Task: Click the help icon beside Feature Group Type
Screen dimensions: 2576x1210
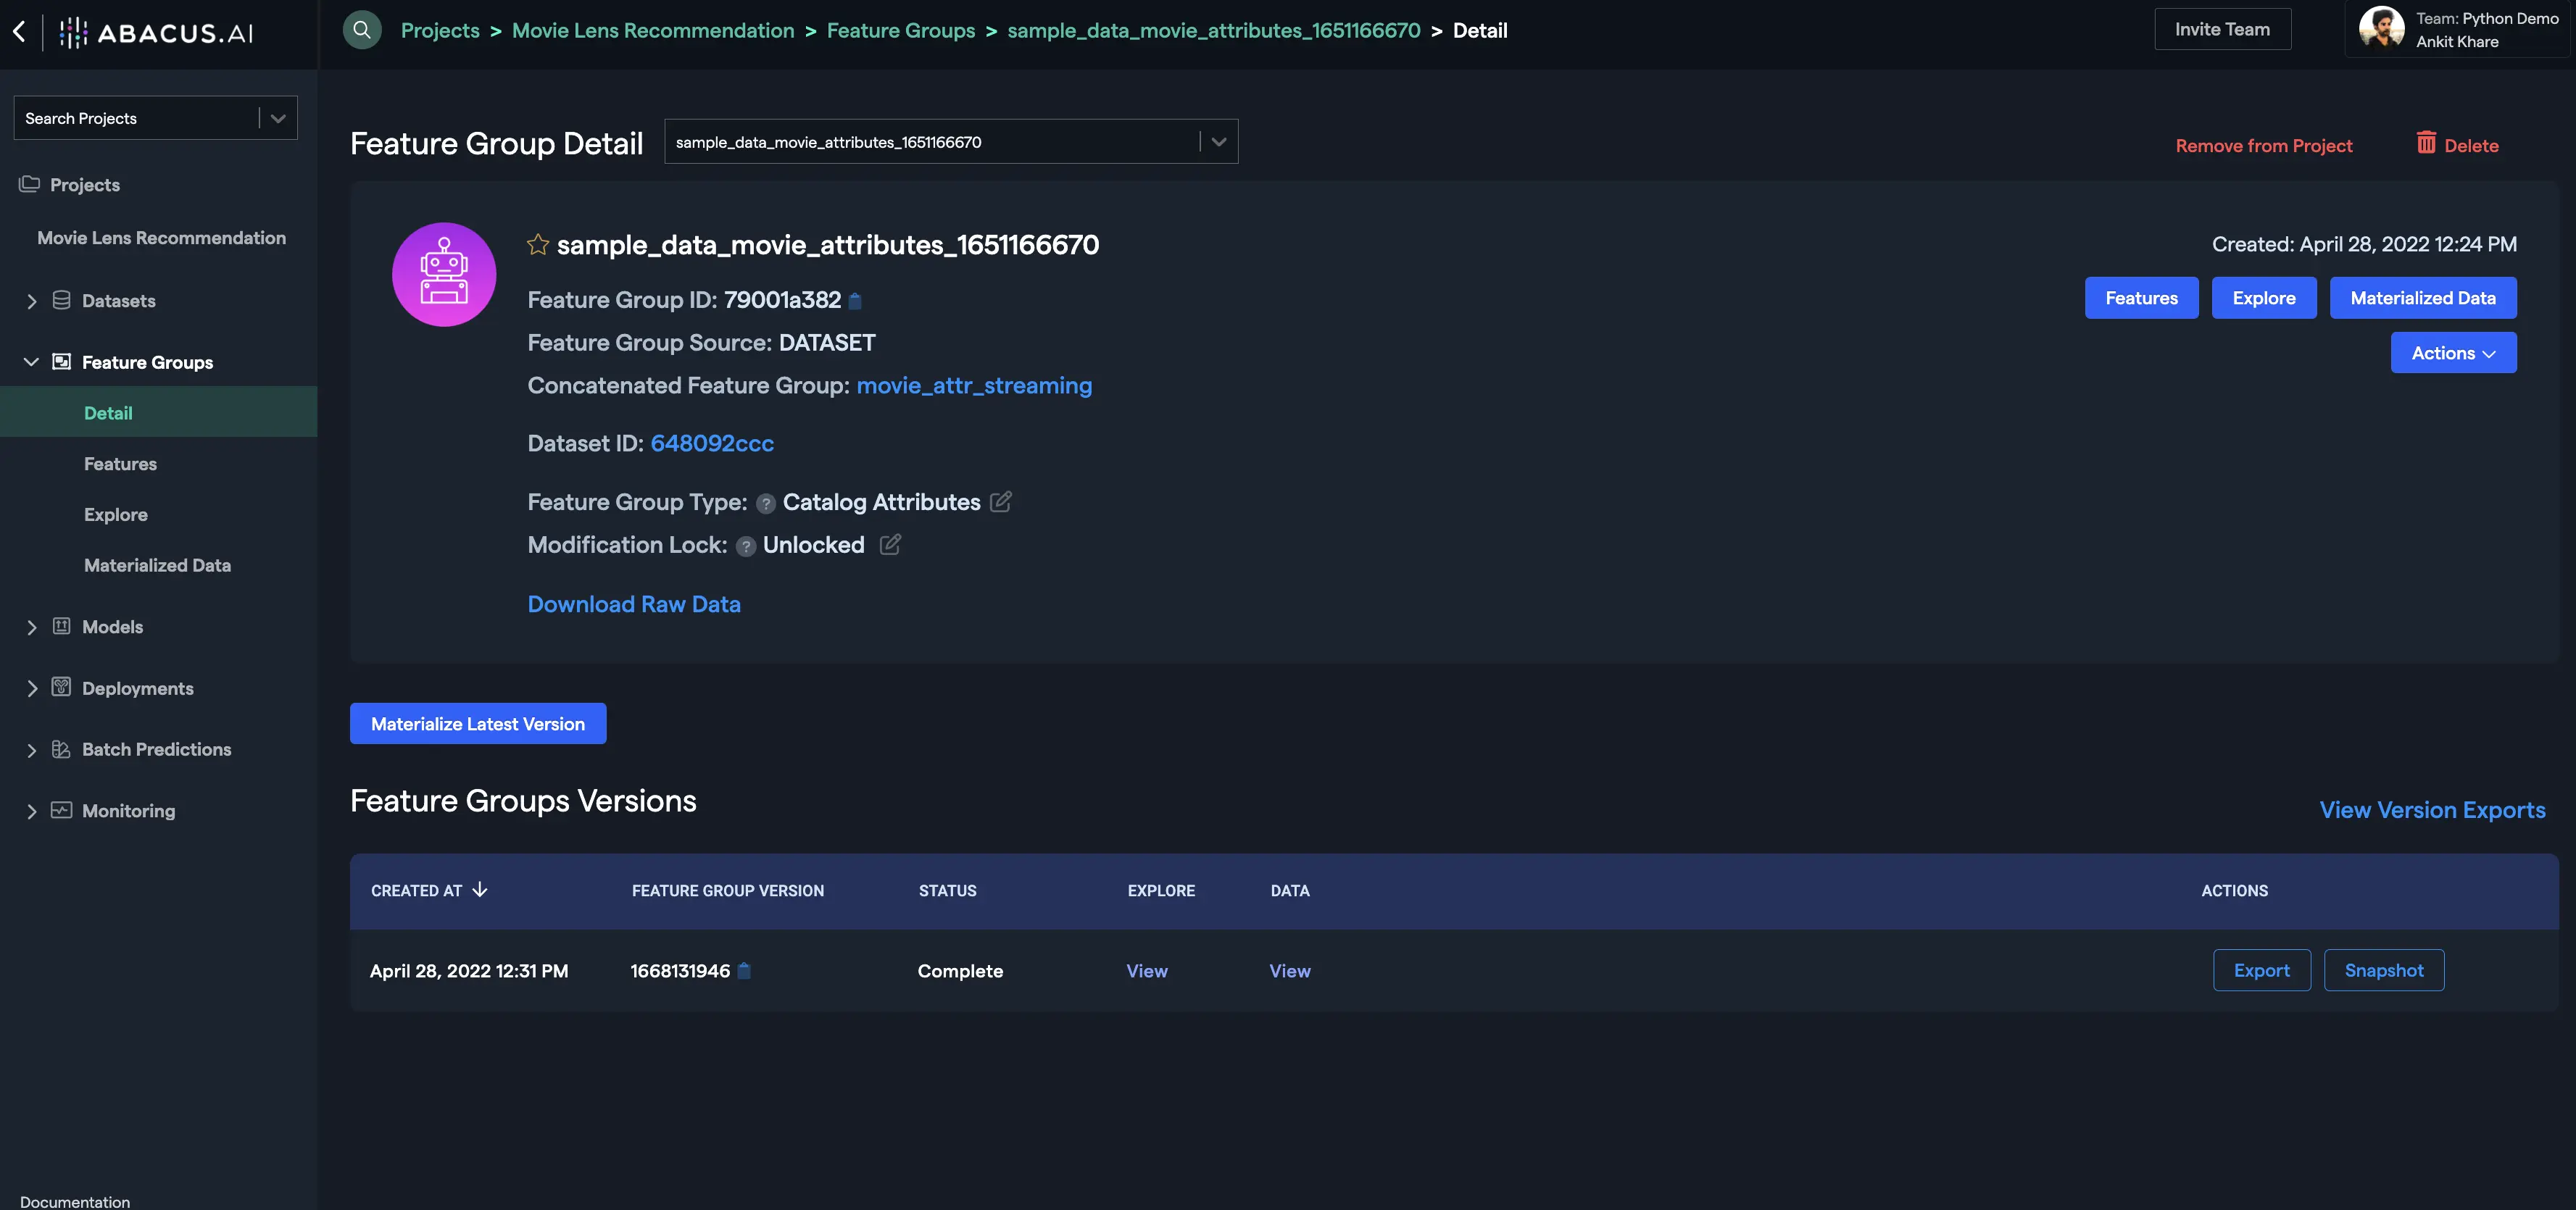Action: [x=765, y=504]
